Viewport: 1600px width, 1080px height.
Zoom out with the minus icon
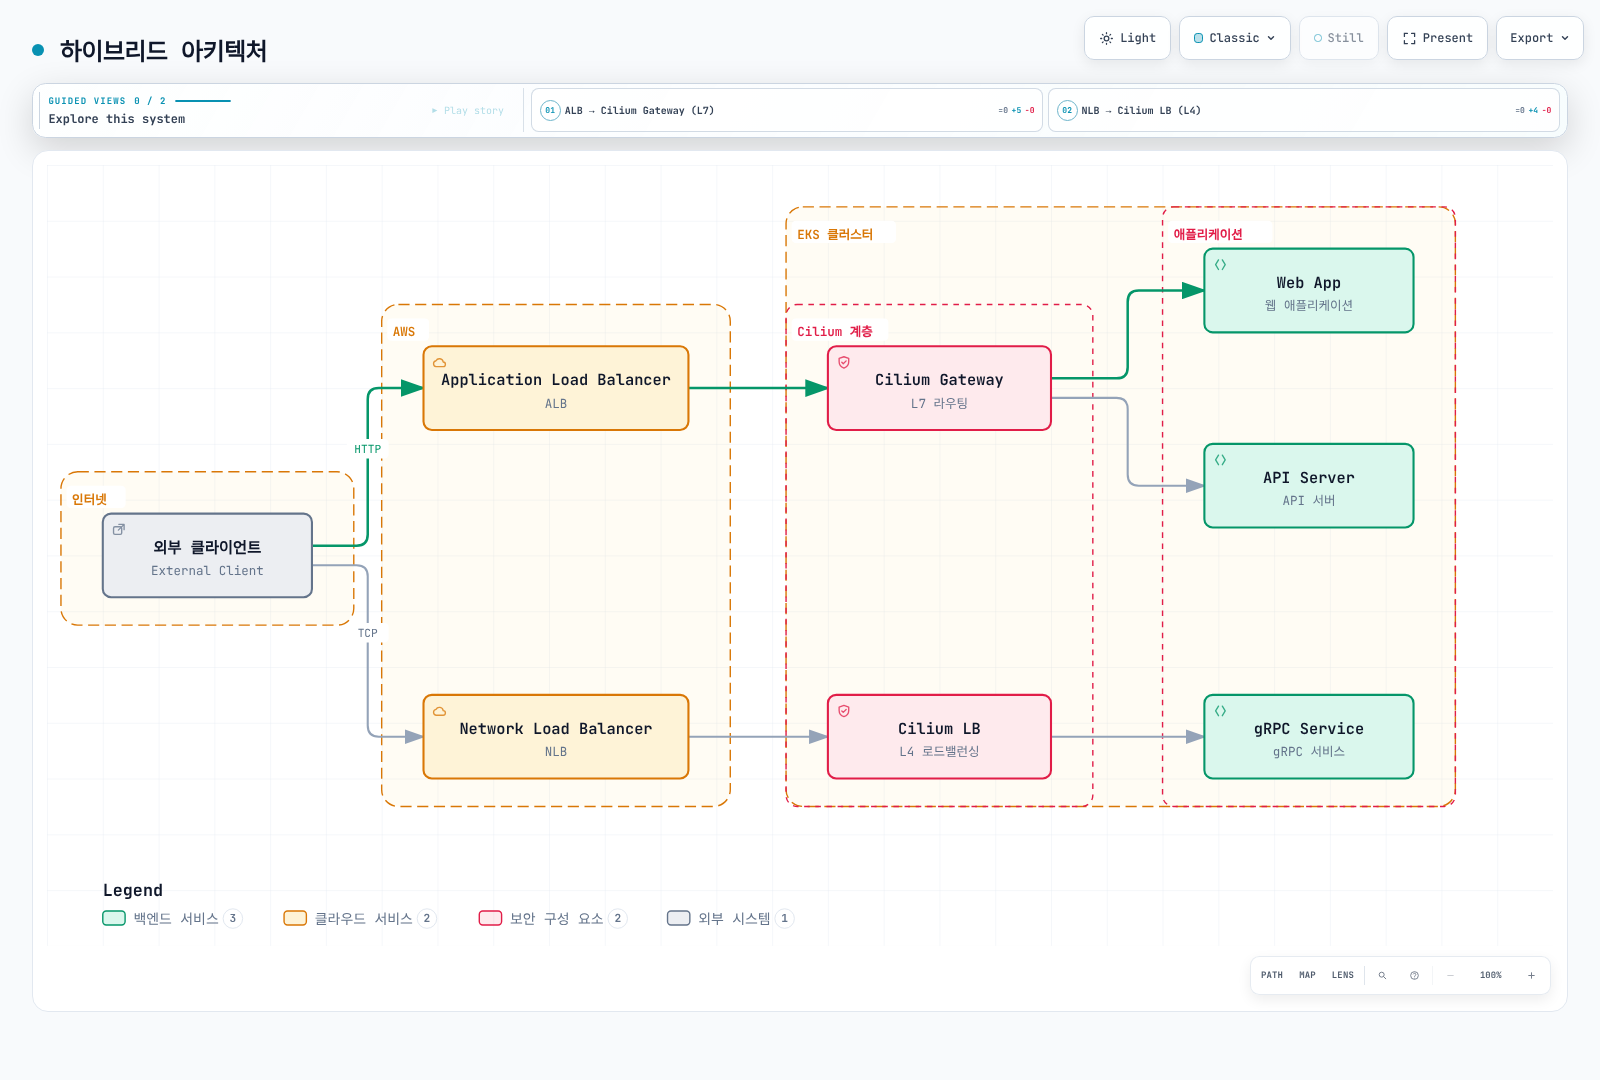[1450, 975]
